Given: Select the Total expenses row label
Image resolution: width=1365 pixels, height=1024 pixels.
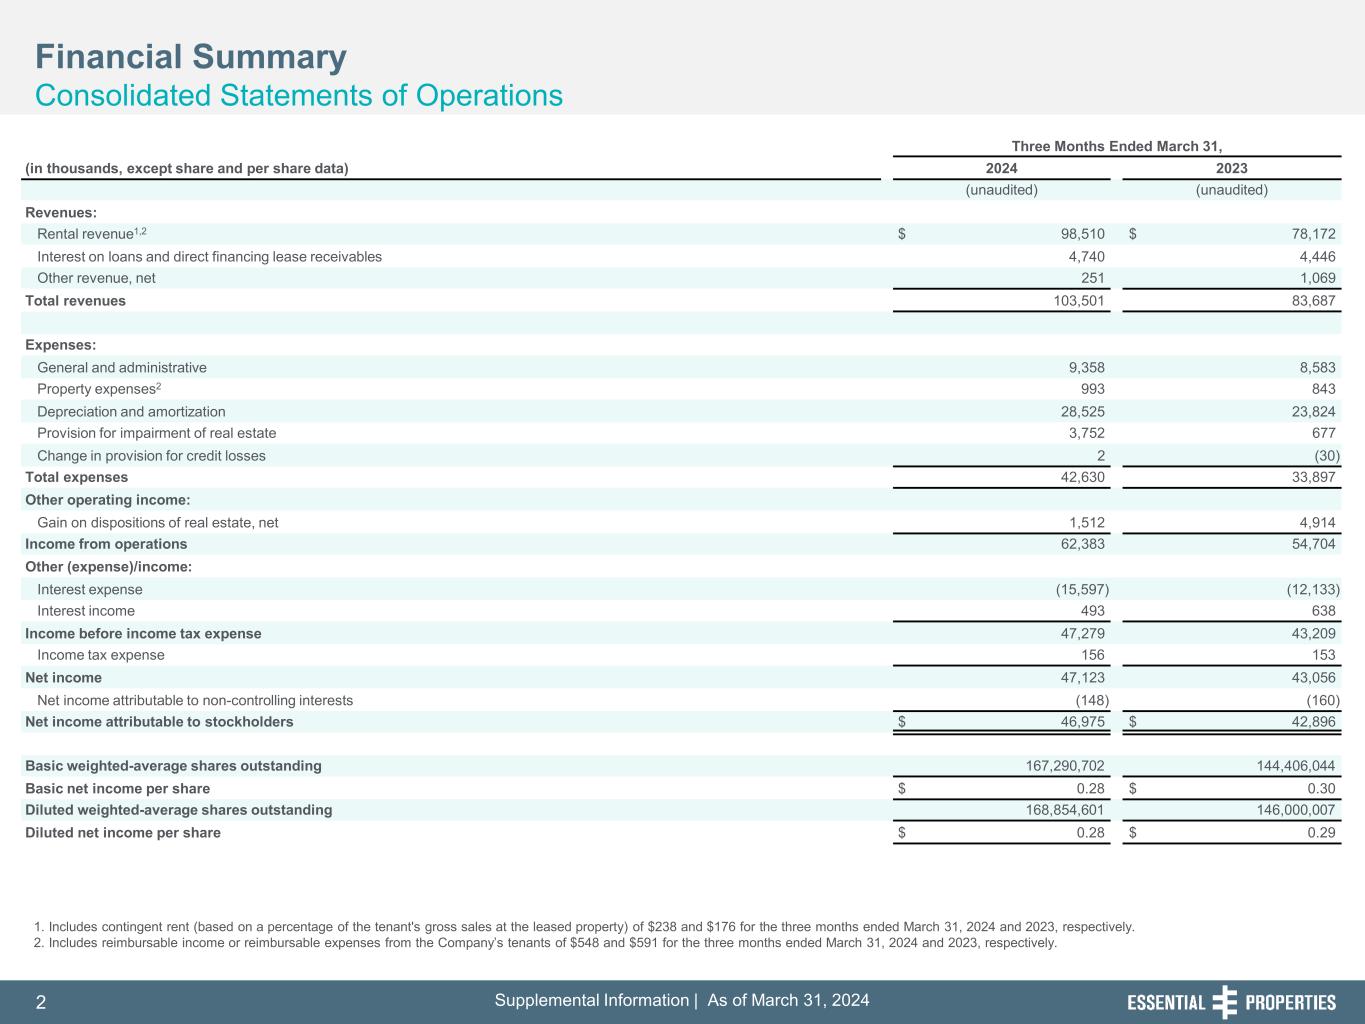Looking at the screenshot, I should point(77,478).
